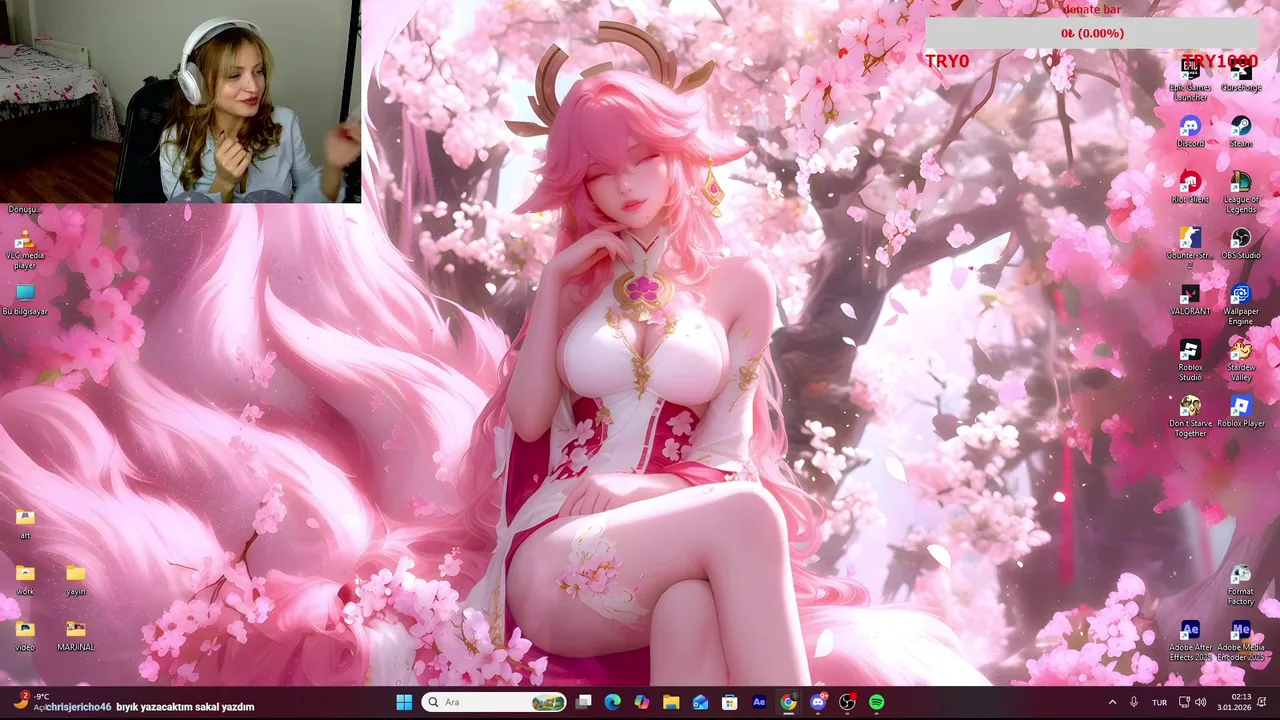1280x720 pixels.
Task: Open Microsoft Store from the taskbar
Action: pyautogui.click(x=730, y=702)
